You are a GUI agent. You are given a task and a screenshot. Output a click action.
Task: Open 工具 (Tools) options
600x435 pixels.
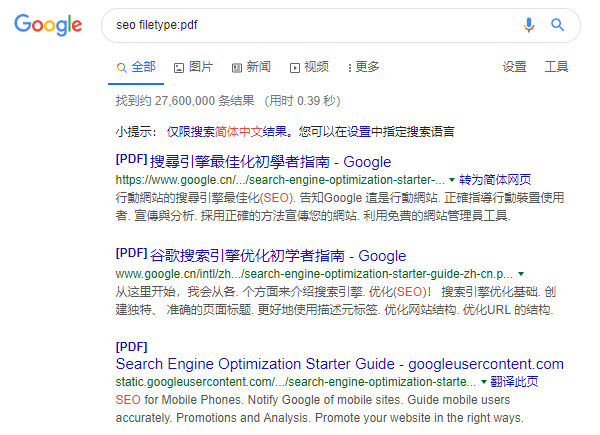[556, 67]
